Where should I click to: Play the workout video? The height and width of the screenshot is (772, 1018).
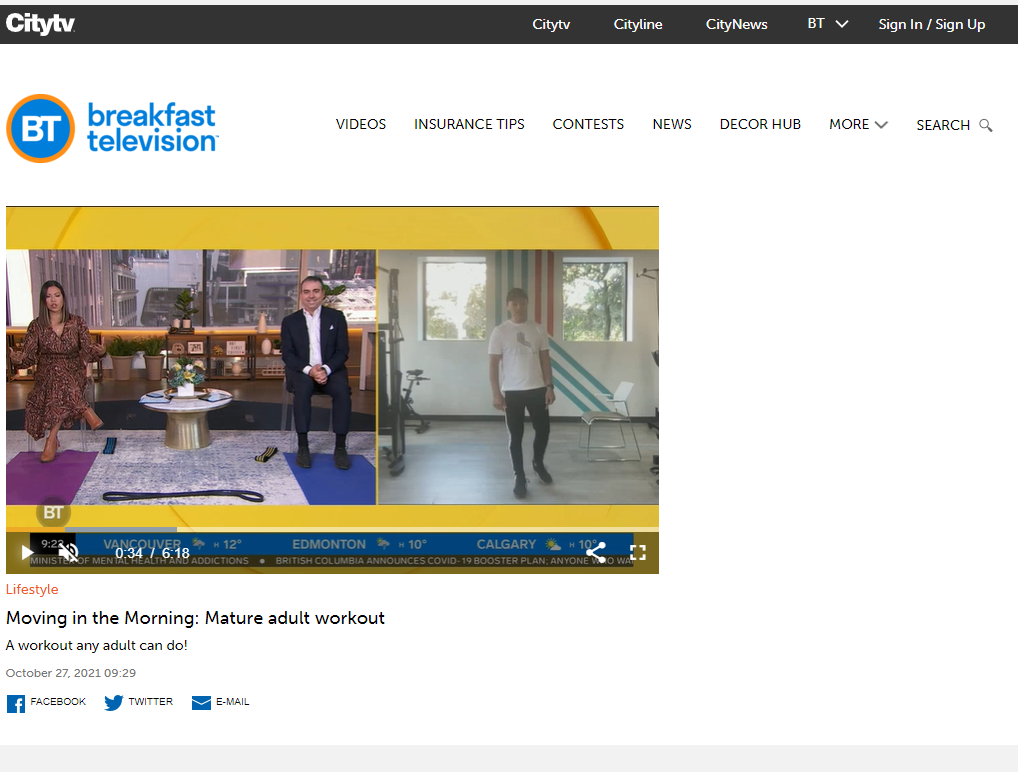[x=25, y=551]
